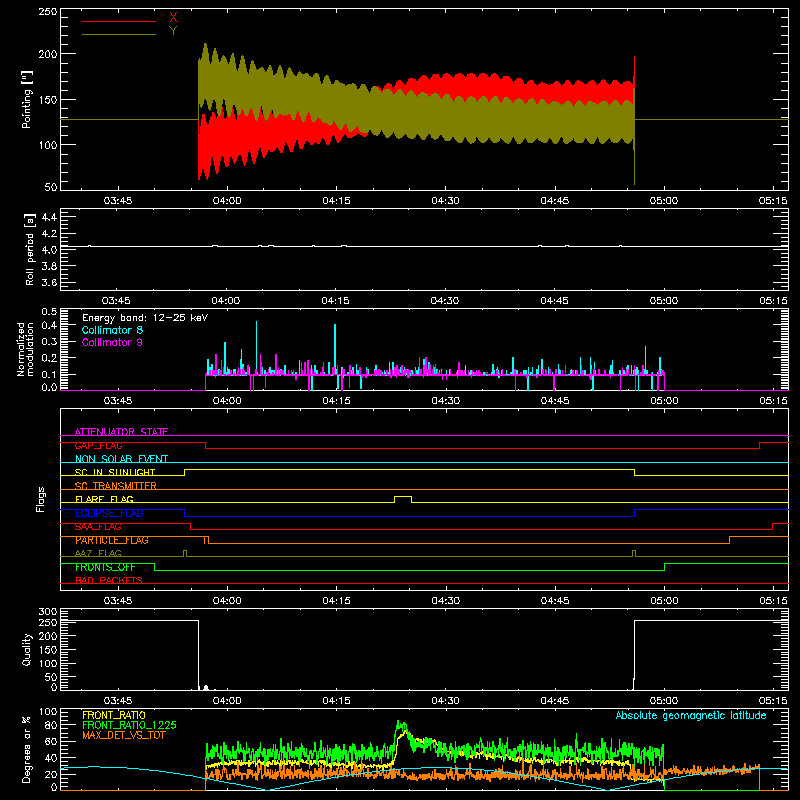Click the 4.4 tick on Roll period axis
The image size is (800, 800).
pos(49,217)
